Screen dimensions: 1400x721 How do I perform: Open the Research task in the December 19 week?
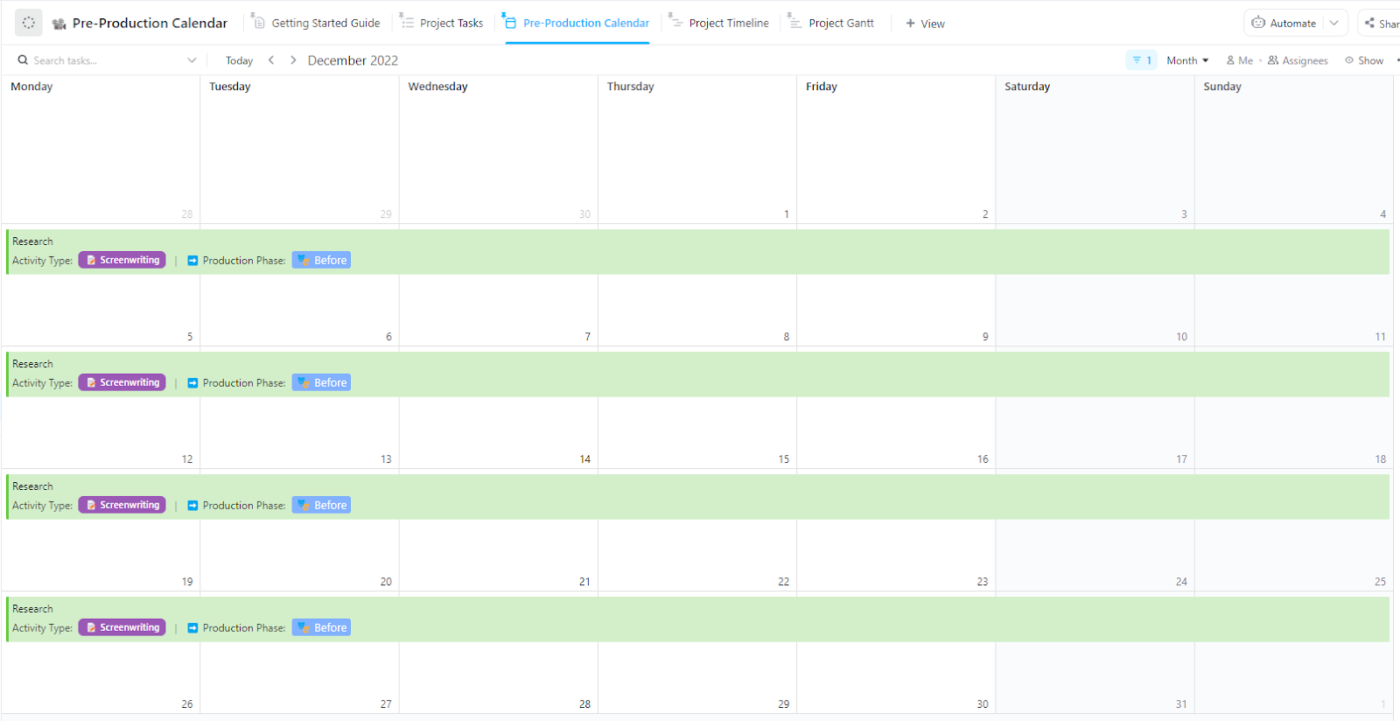698,497
